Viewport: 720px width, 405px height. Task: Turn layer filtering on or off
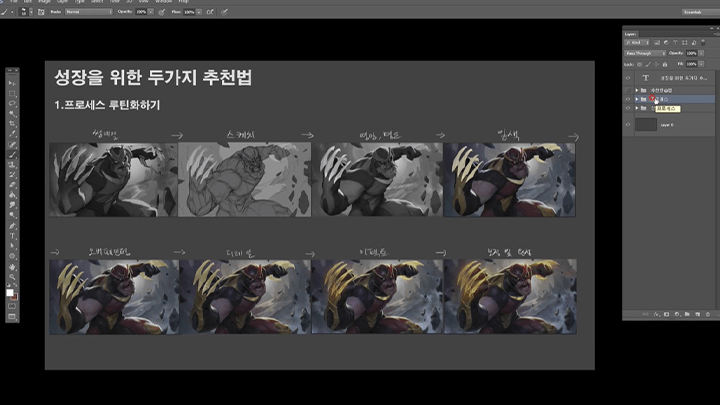703,43
